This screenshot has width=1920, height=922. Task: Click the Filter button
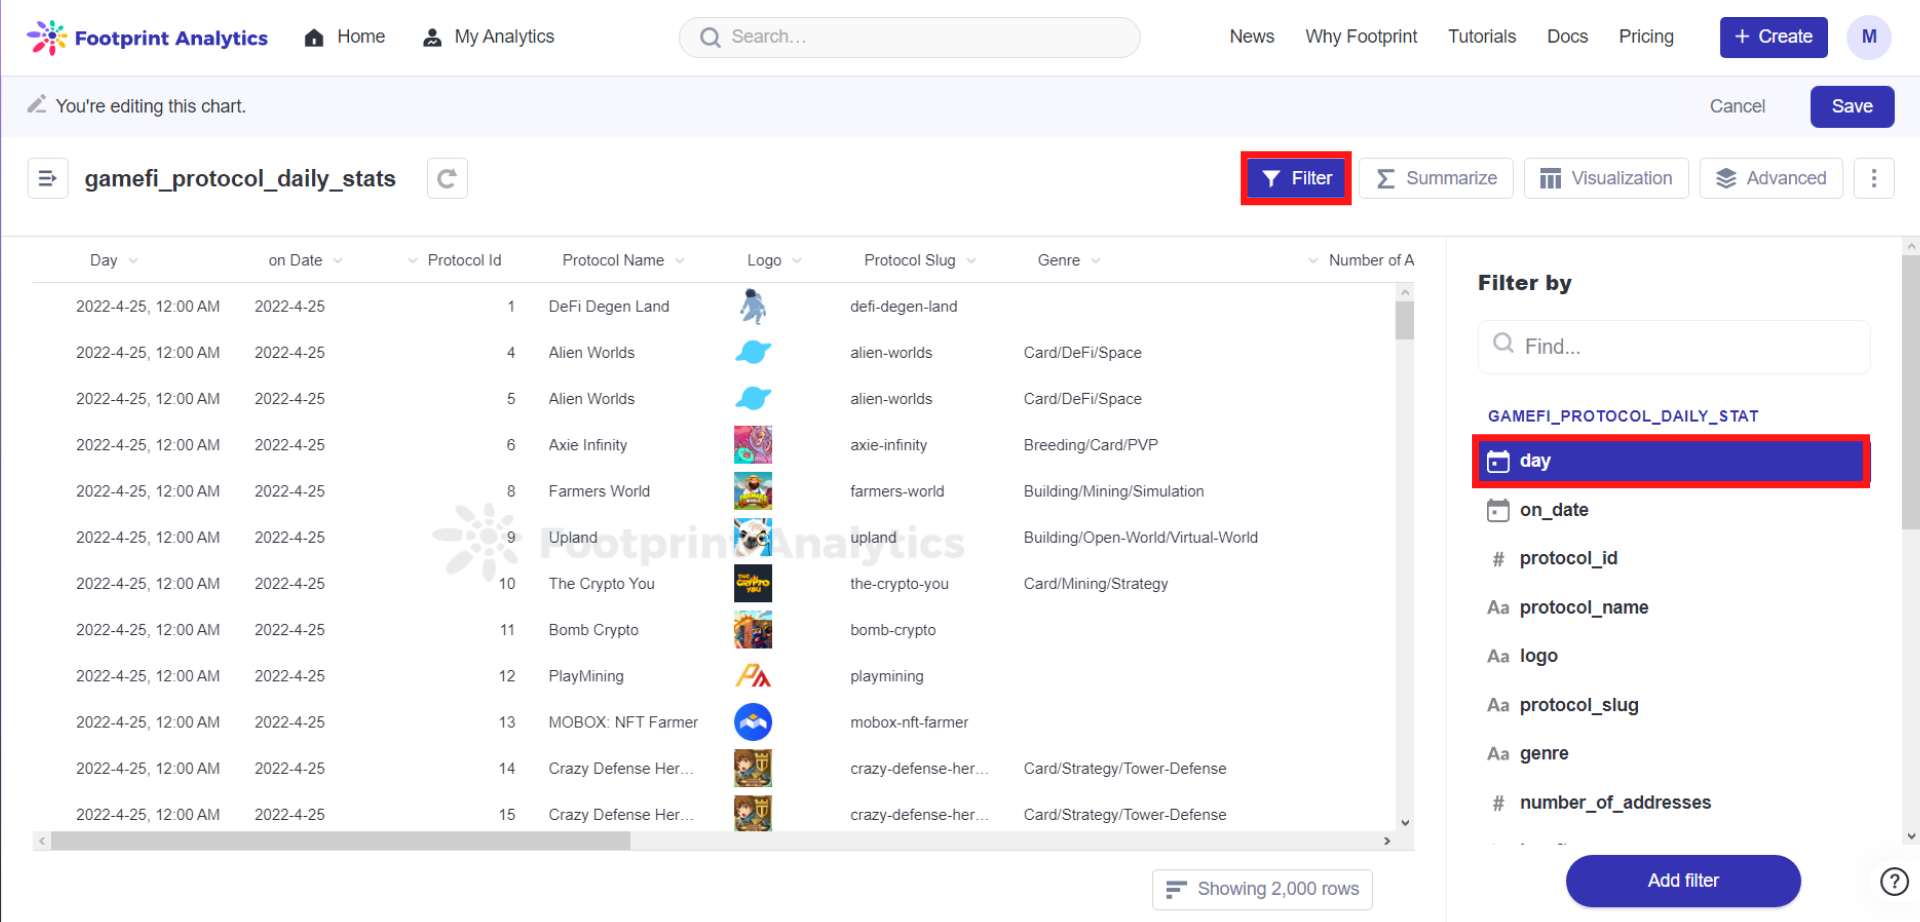pyautogui.click(x=1296, y=178)
